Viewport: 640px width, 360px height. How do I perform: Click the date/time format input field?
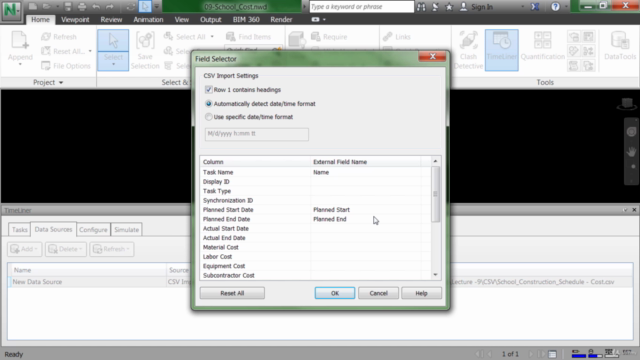pyautogui.click(x=257, y=134)
